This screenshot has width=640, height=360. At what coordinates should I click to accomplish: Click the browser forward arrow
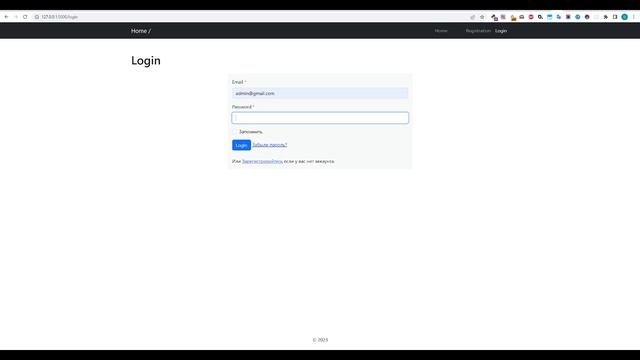(16, 17)
